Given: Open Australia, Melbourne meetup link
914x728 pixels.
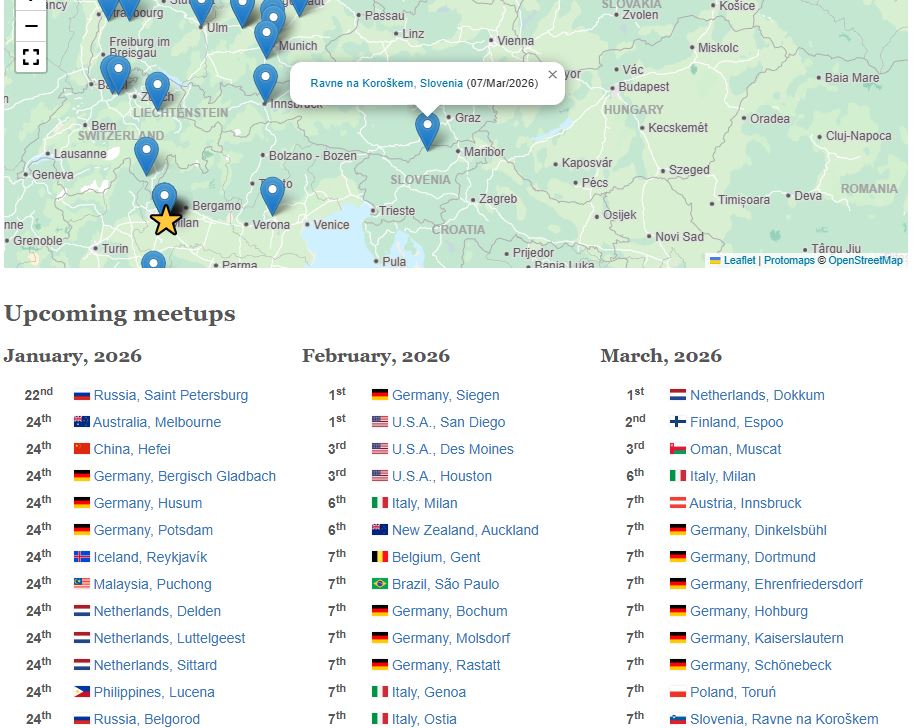Looking at the screenshot, I should (157, 422).
